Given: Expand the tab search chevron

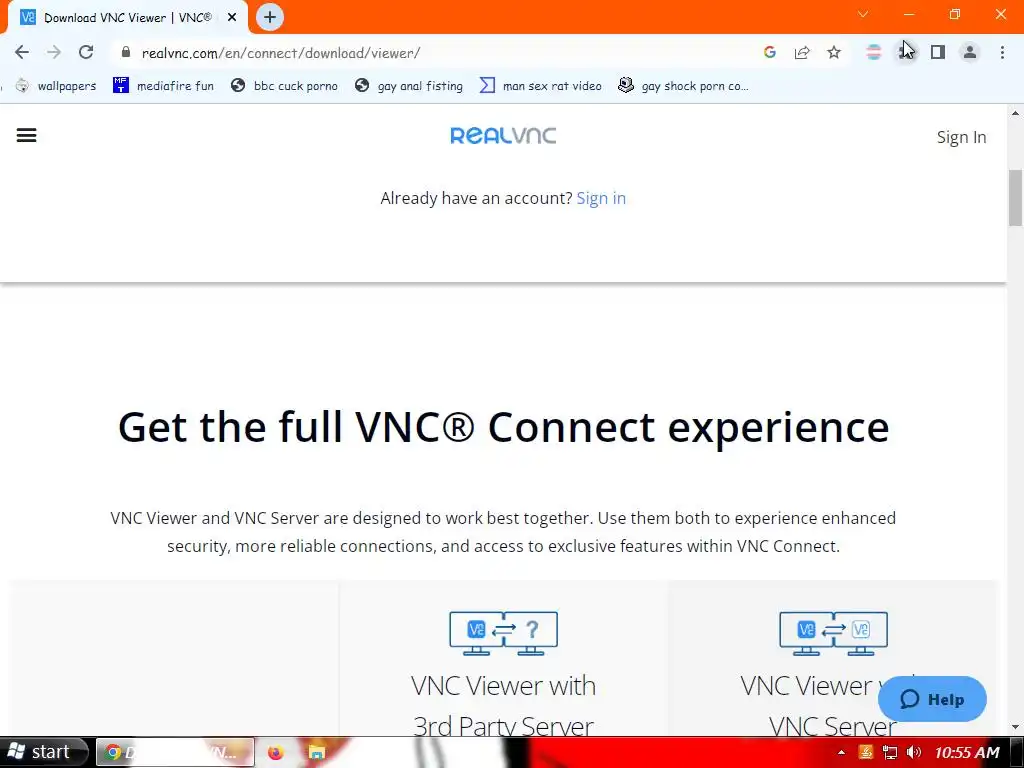Looking at the screenshot, I should [x=863, y=14].
